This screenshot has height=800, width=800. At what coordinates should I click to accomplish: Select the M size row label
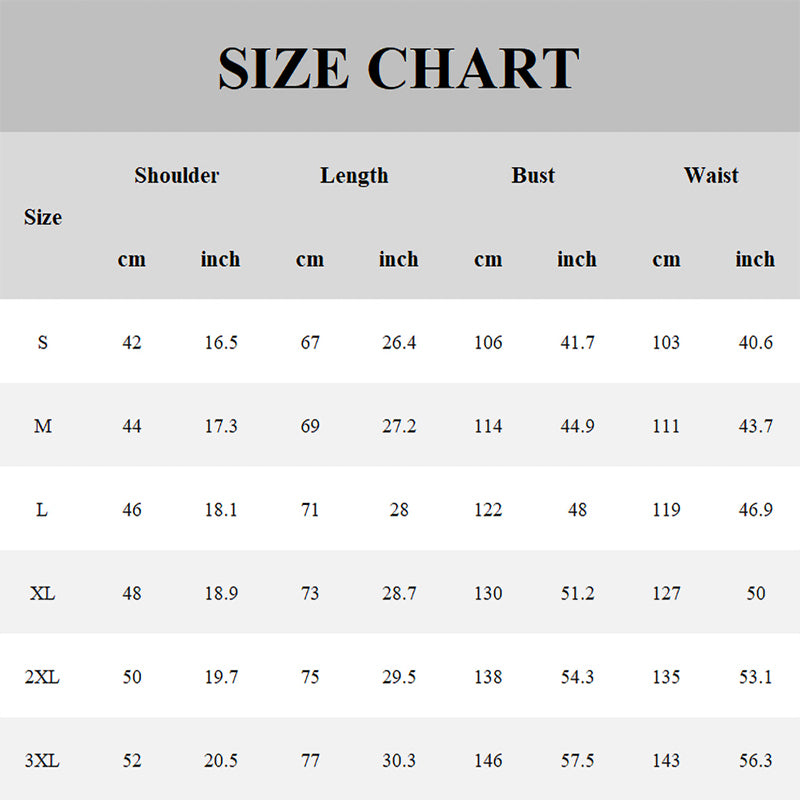[43, 426]
